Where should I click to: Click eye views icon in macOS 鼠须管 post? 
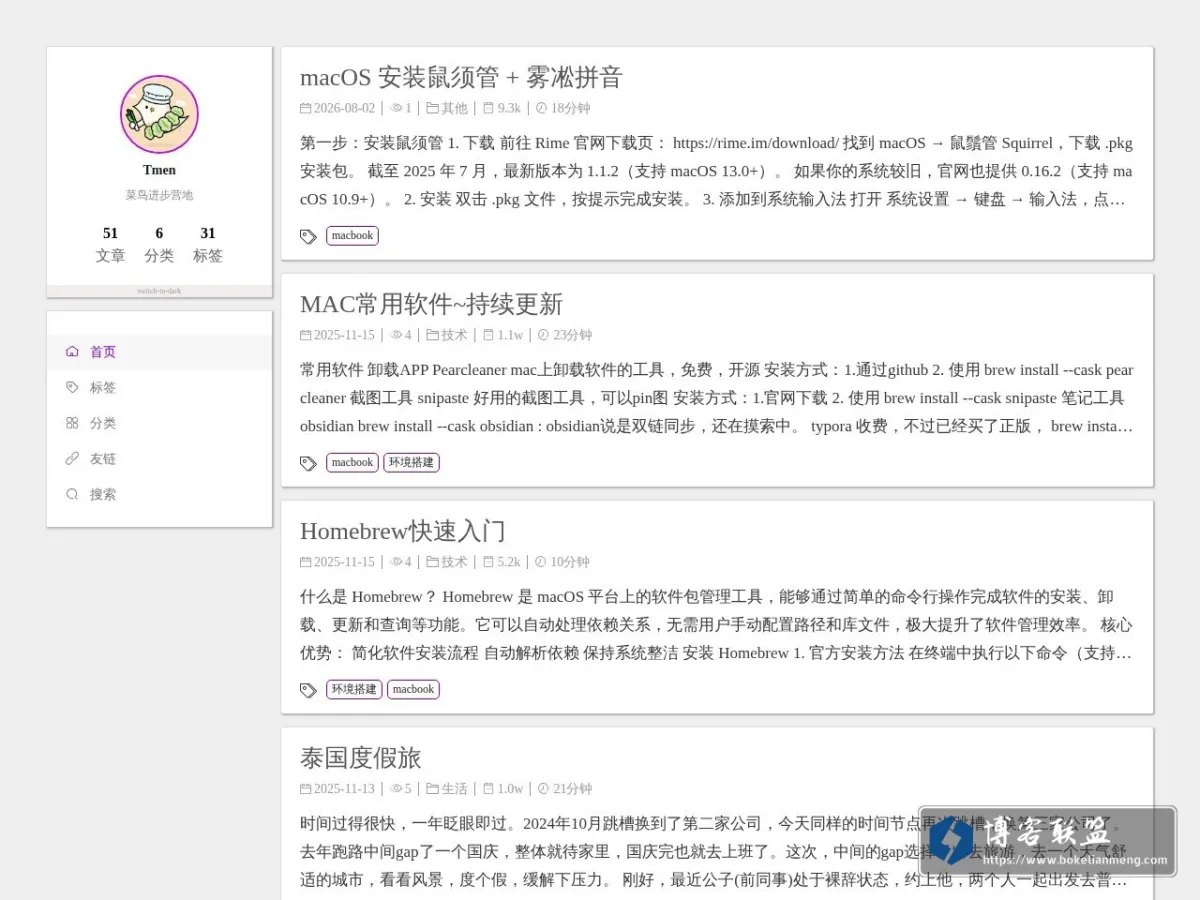tap(396, 108)
